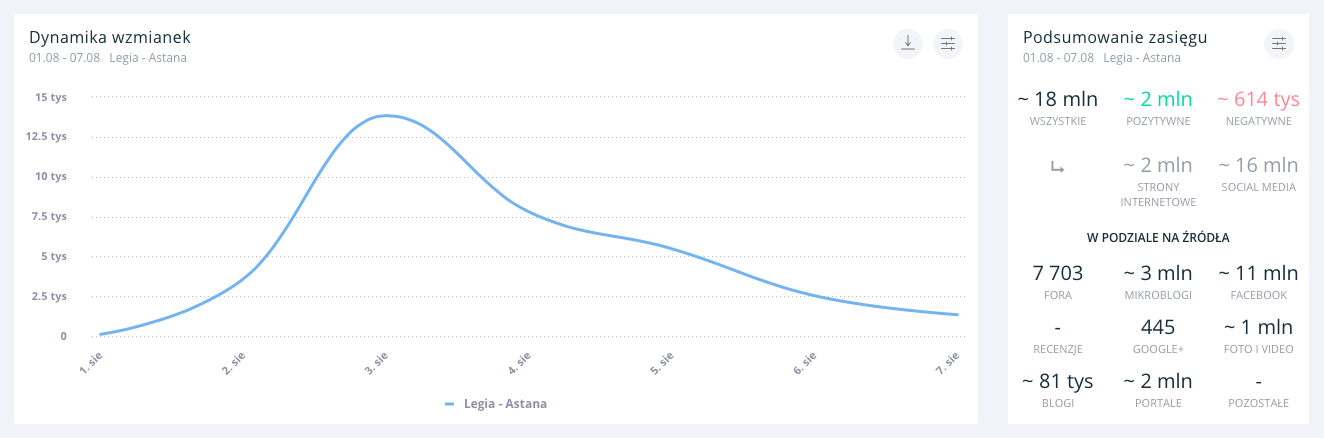The image size is (1324, 438).
Task: Select the ~ 2 mln Pozytywne value
Action: (1158, 99)
